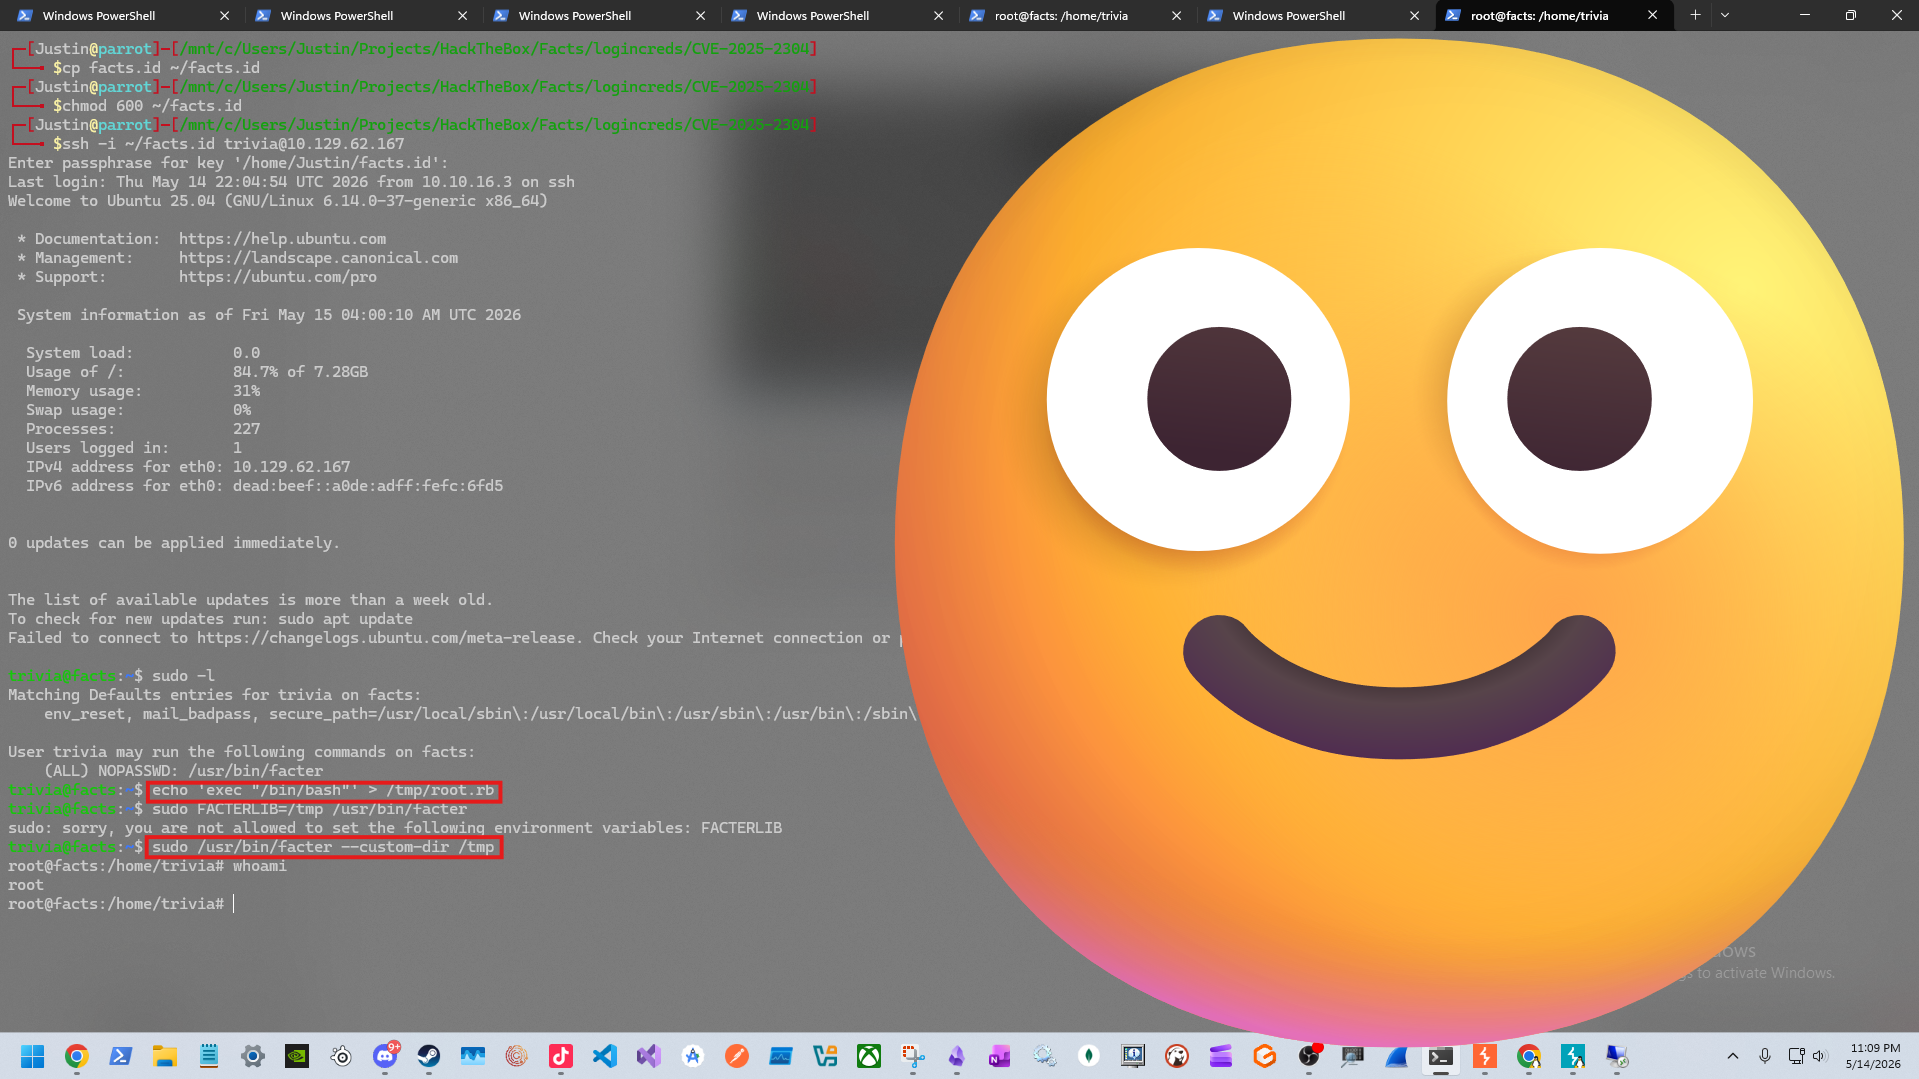Viewport: 1919px width, 1079px height.
Task: Launch MongoDB Compass leaf icon
Action: [1089, 1056]
